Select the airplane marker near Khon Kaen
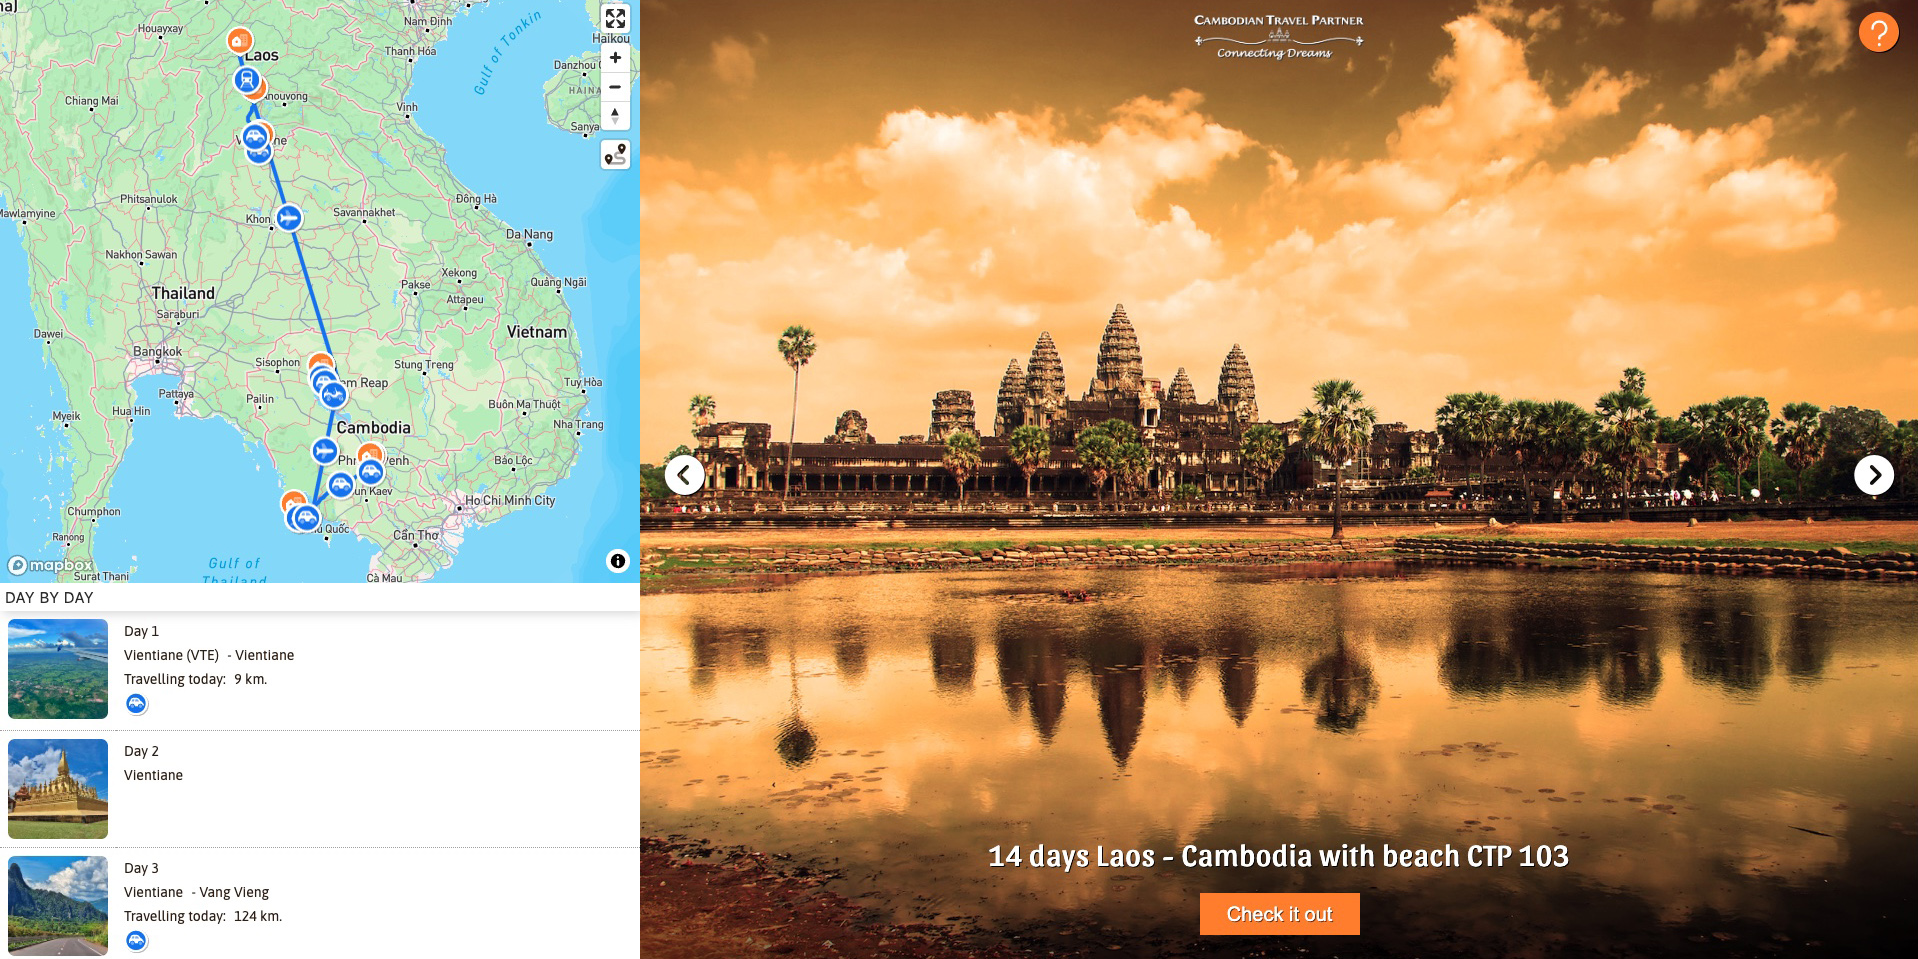The height and width of the screenshot is (959, 1918). point(289,217)
